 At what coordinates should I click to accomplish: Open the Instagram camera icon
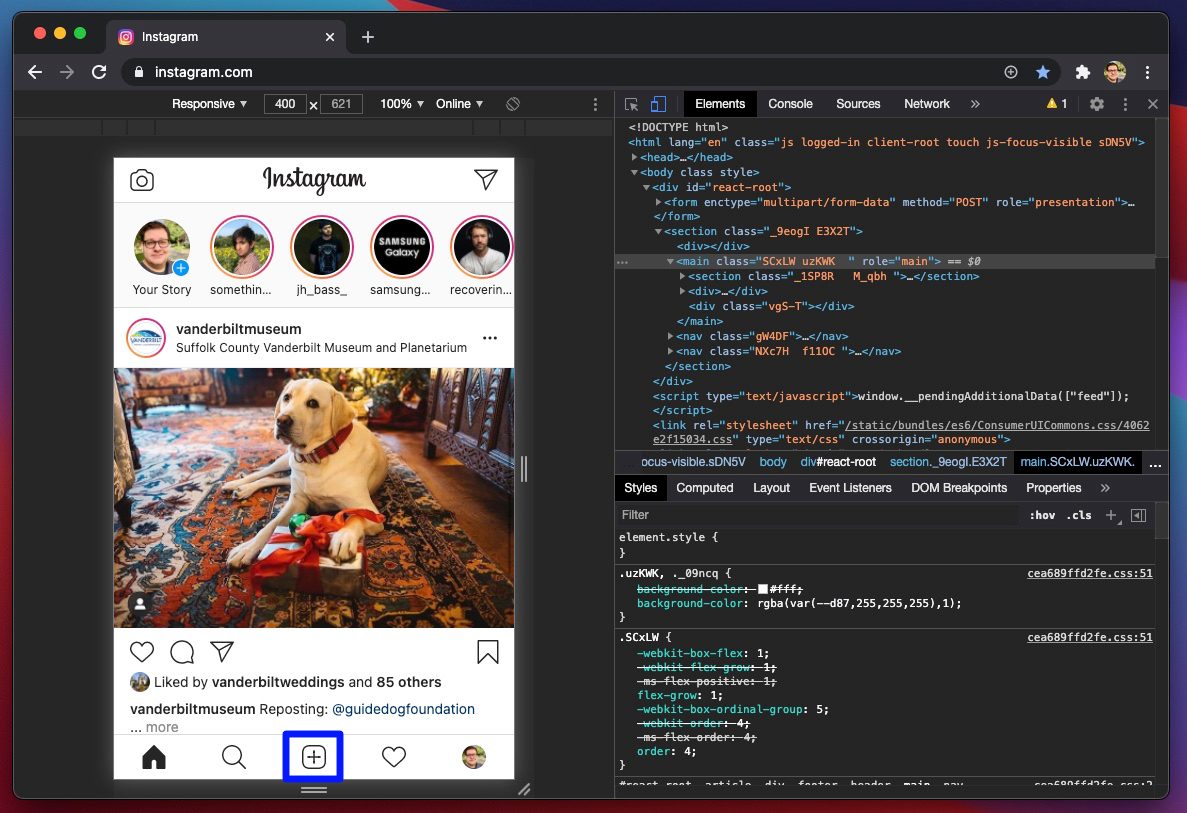(x=142, y=180)
